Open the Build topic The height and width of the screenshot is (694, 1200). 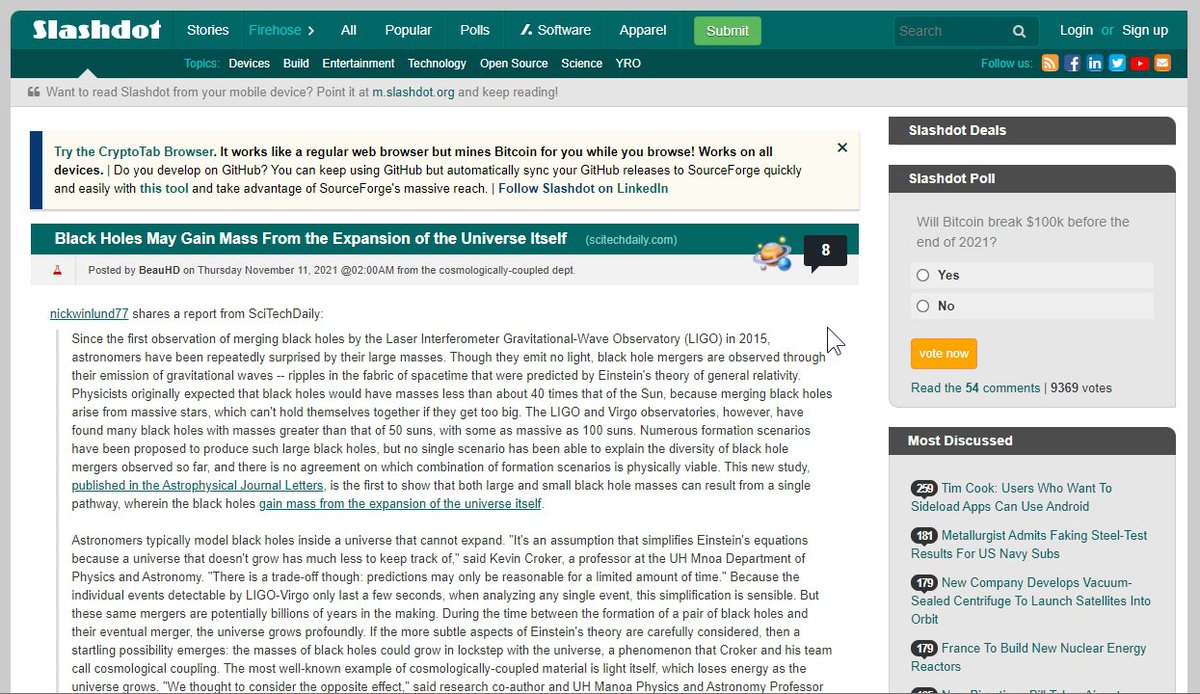[x=296, y=63]
